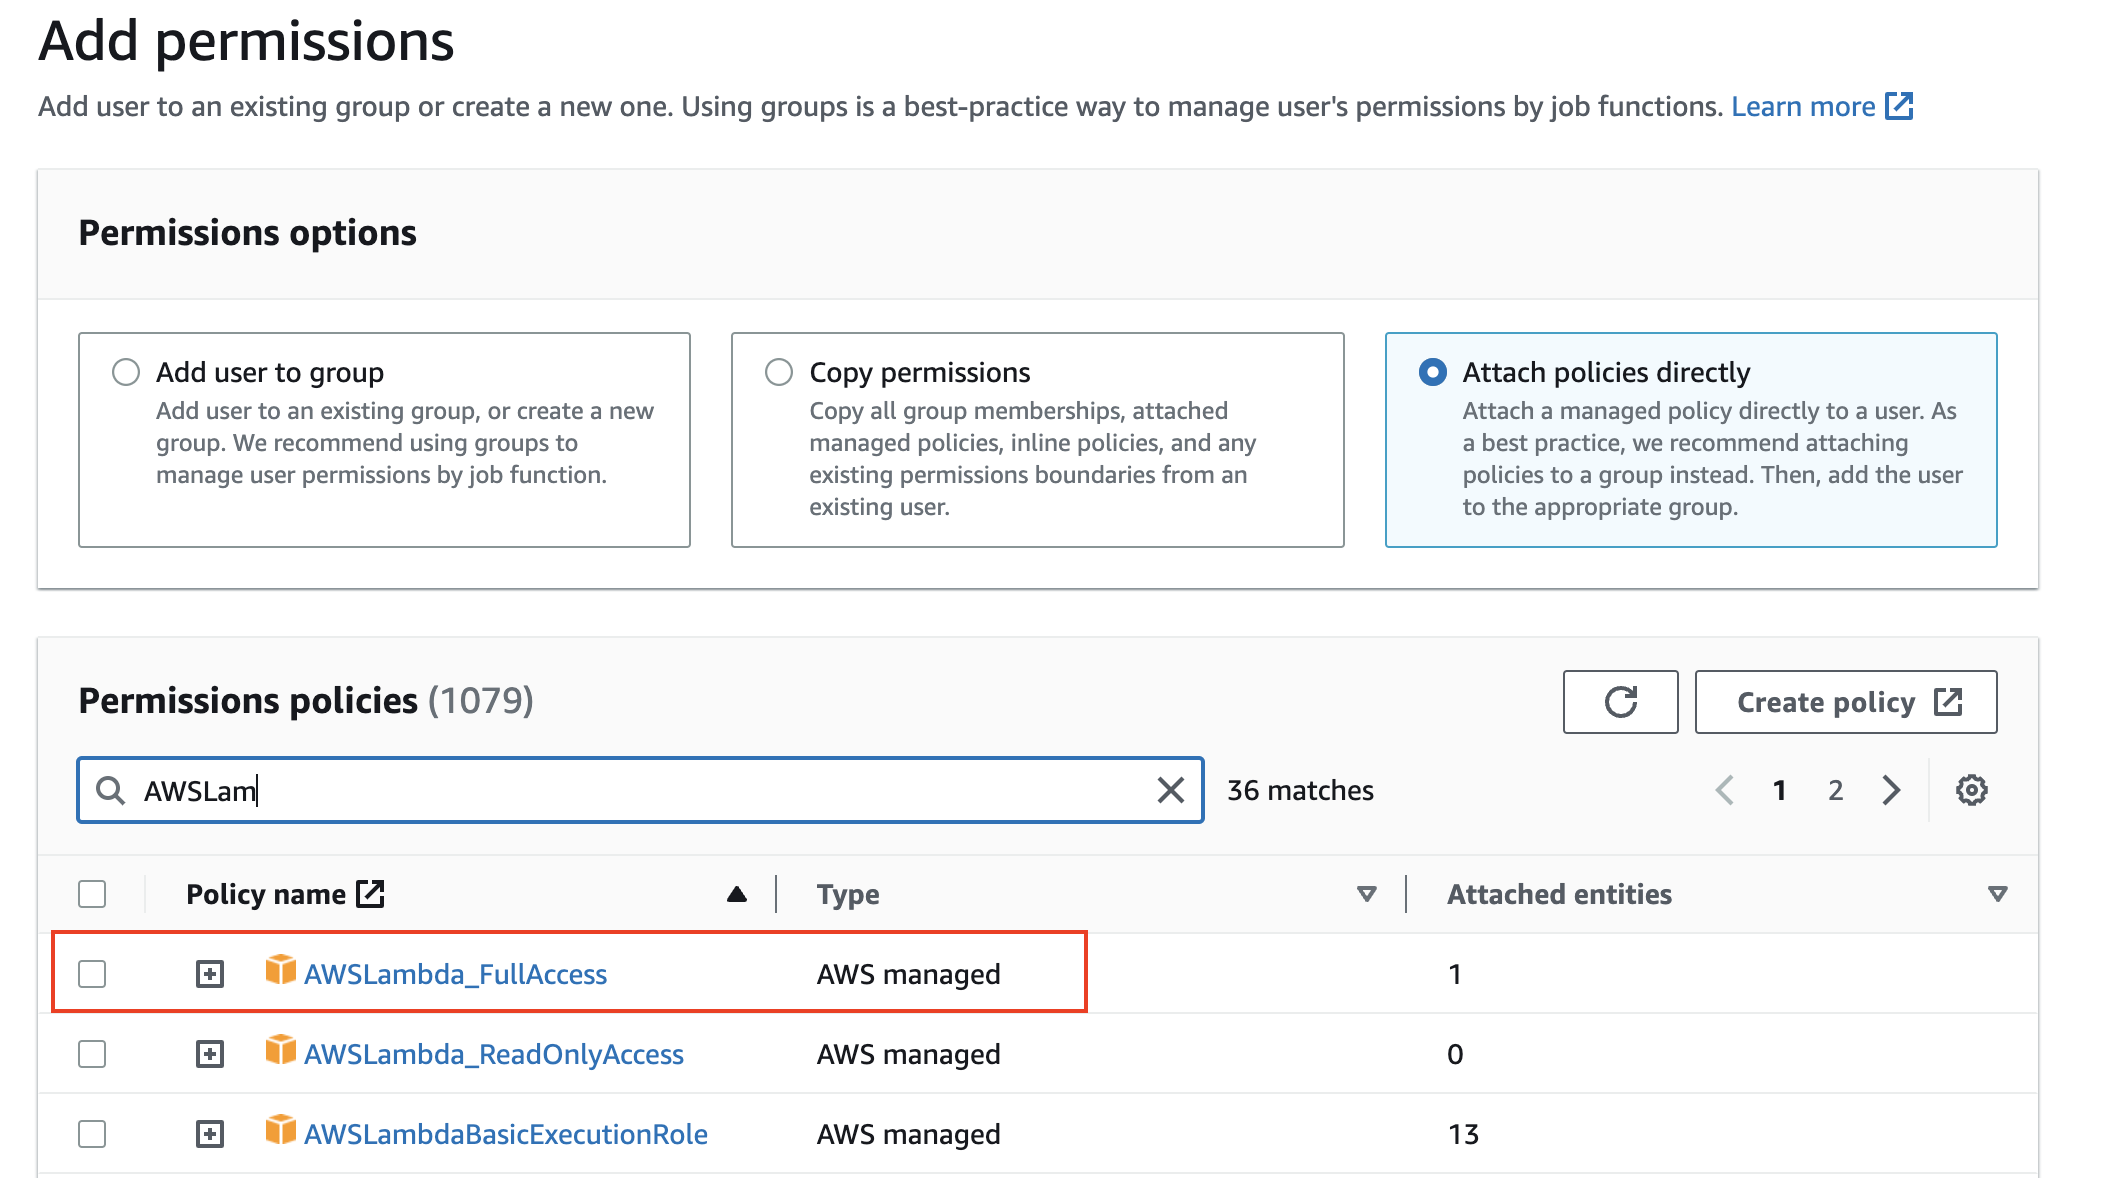
Task: Click the Policy name external link icon
Action: [371, 893]
